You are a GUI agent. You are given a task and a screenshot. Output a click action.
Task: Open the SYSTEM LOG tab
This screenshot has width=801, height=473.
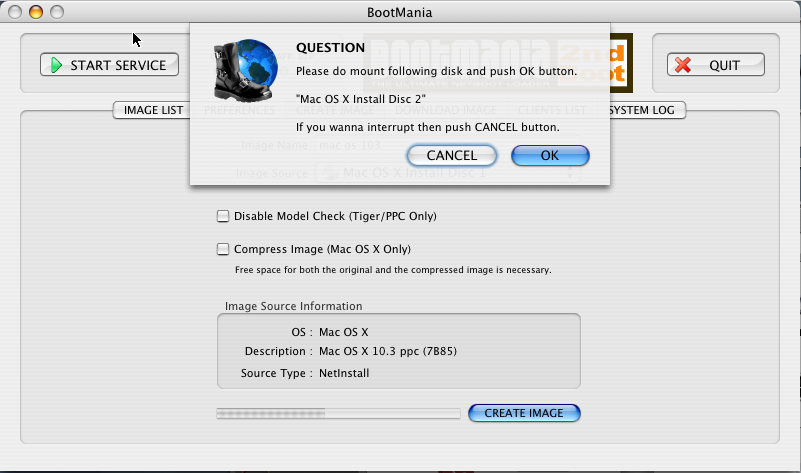(646, 110)
